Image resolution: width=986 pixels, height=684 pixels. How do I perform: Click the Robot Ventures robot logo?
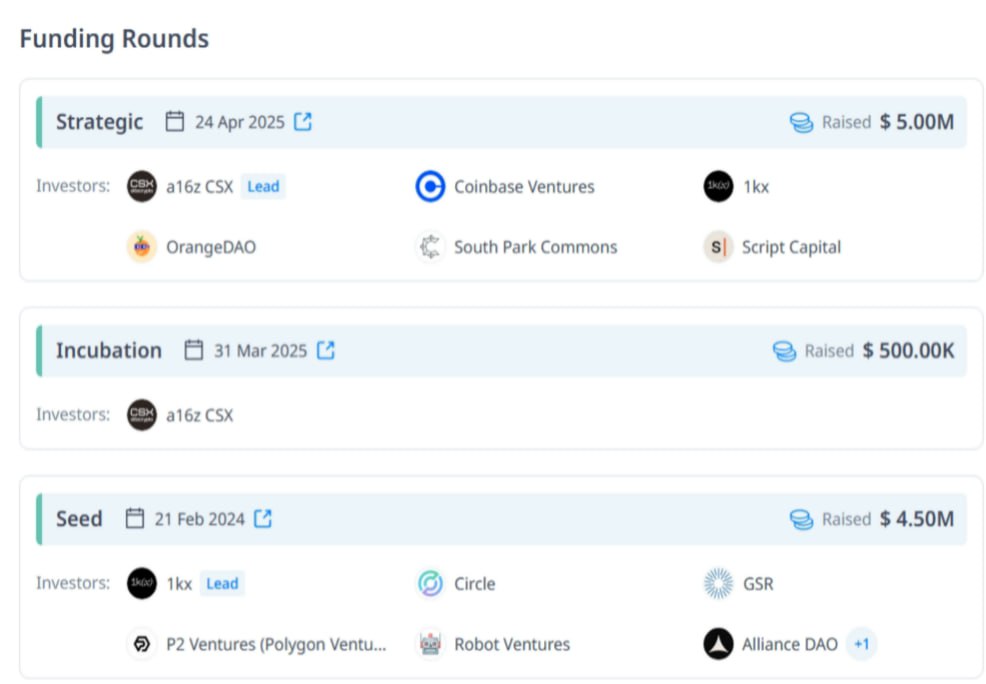(430, 644)
